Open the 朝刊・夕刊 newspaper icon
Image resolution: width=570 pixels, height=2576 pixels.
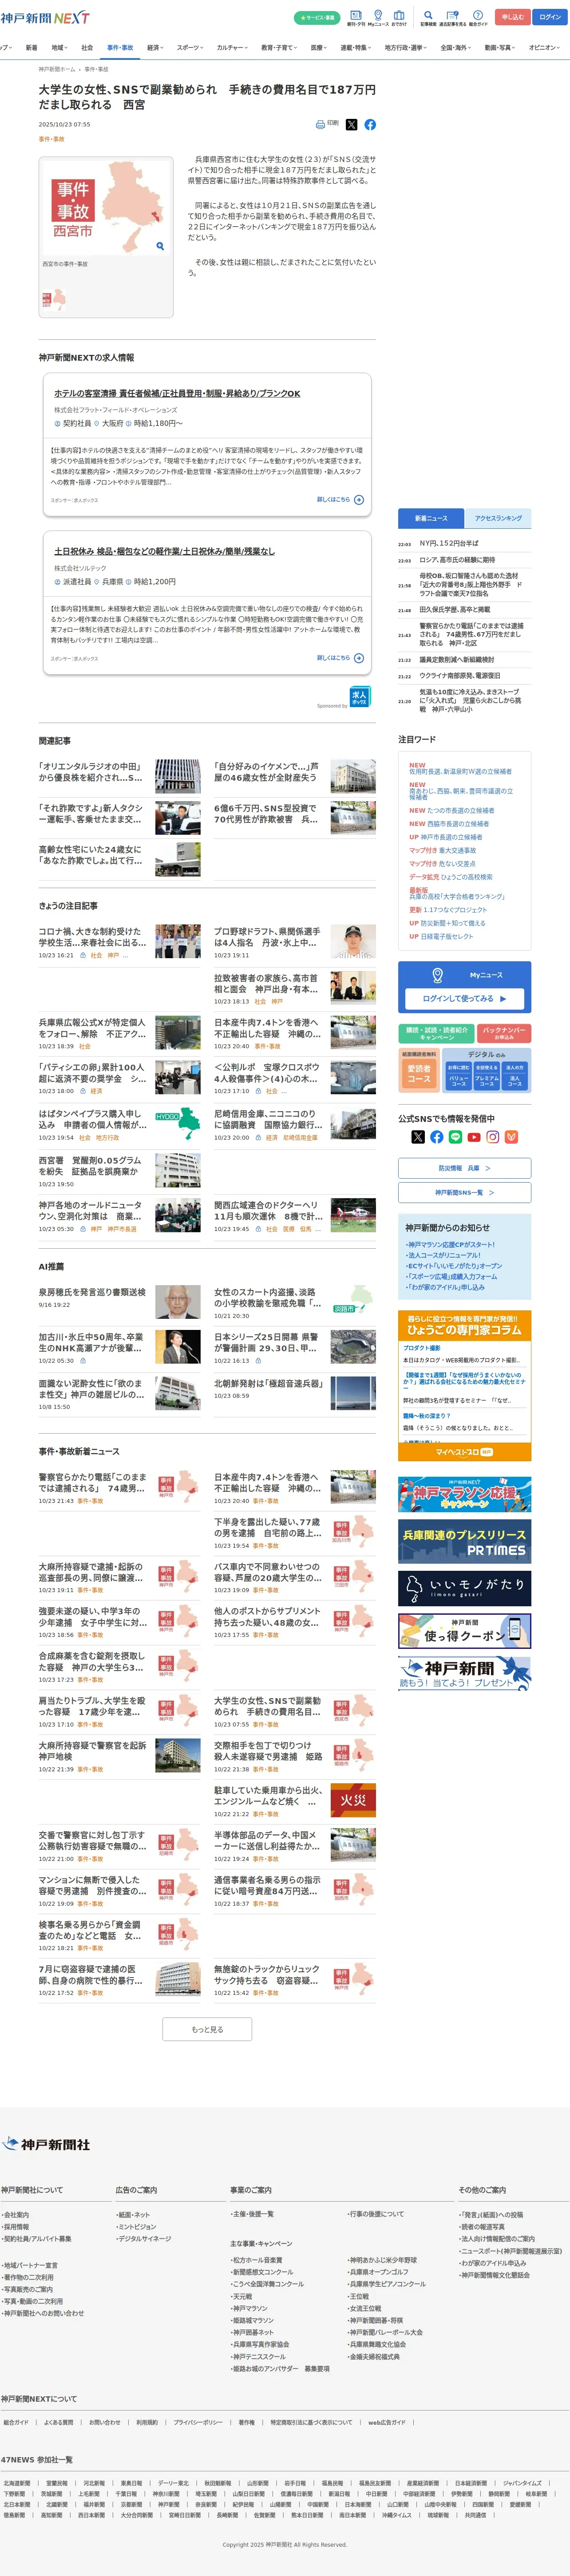[x=356, y=18]
